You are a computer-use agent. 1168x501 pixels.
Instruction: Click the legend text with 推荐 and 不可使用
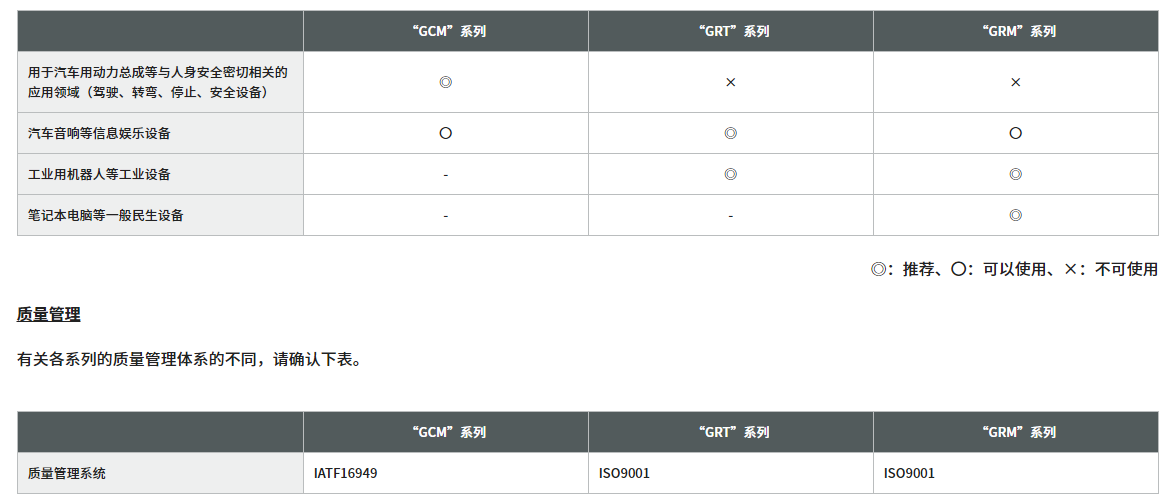tap(1015, 269)
